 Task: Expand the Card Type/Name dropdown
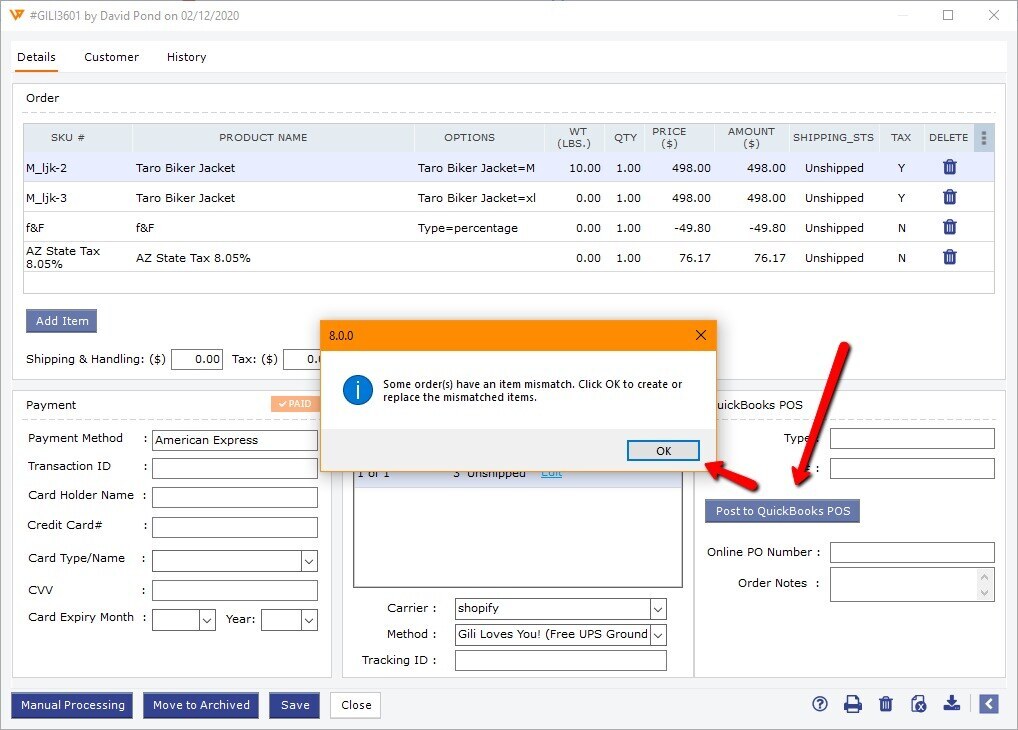(x=309, y=561)
